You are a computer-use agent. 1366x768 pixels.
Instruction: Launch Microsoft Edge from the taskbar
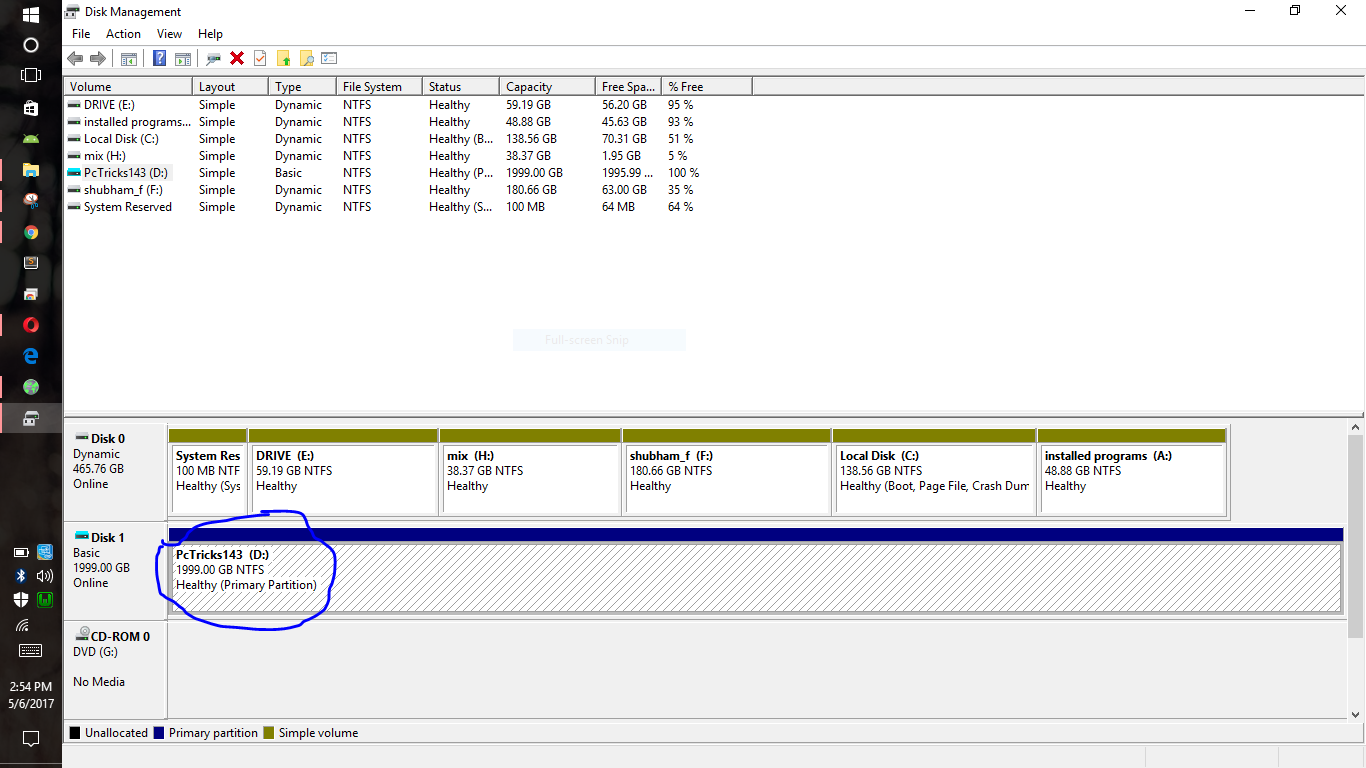coord(30,355)
